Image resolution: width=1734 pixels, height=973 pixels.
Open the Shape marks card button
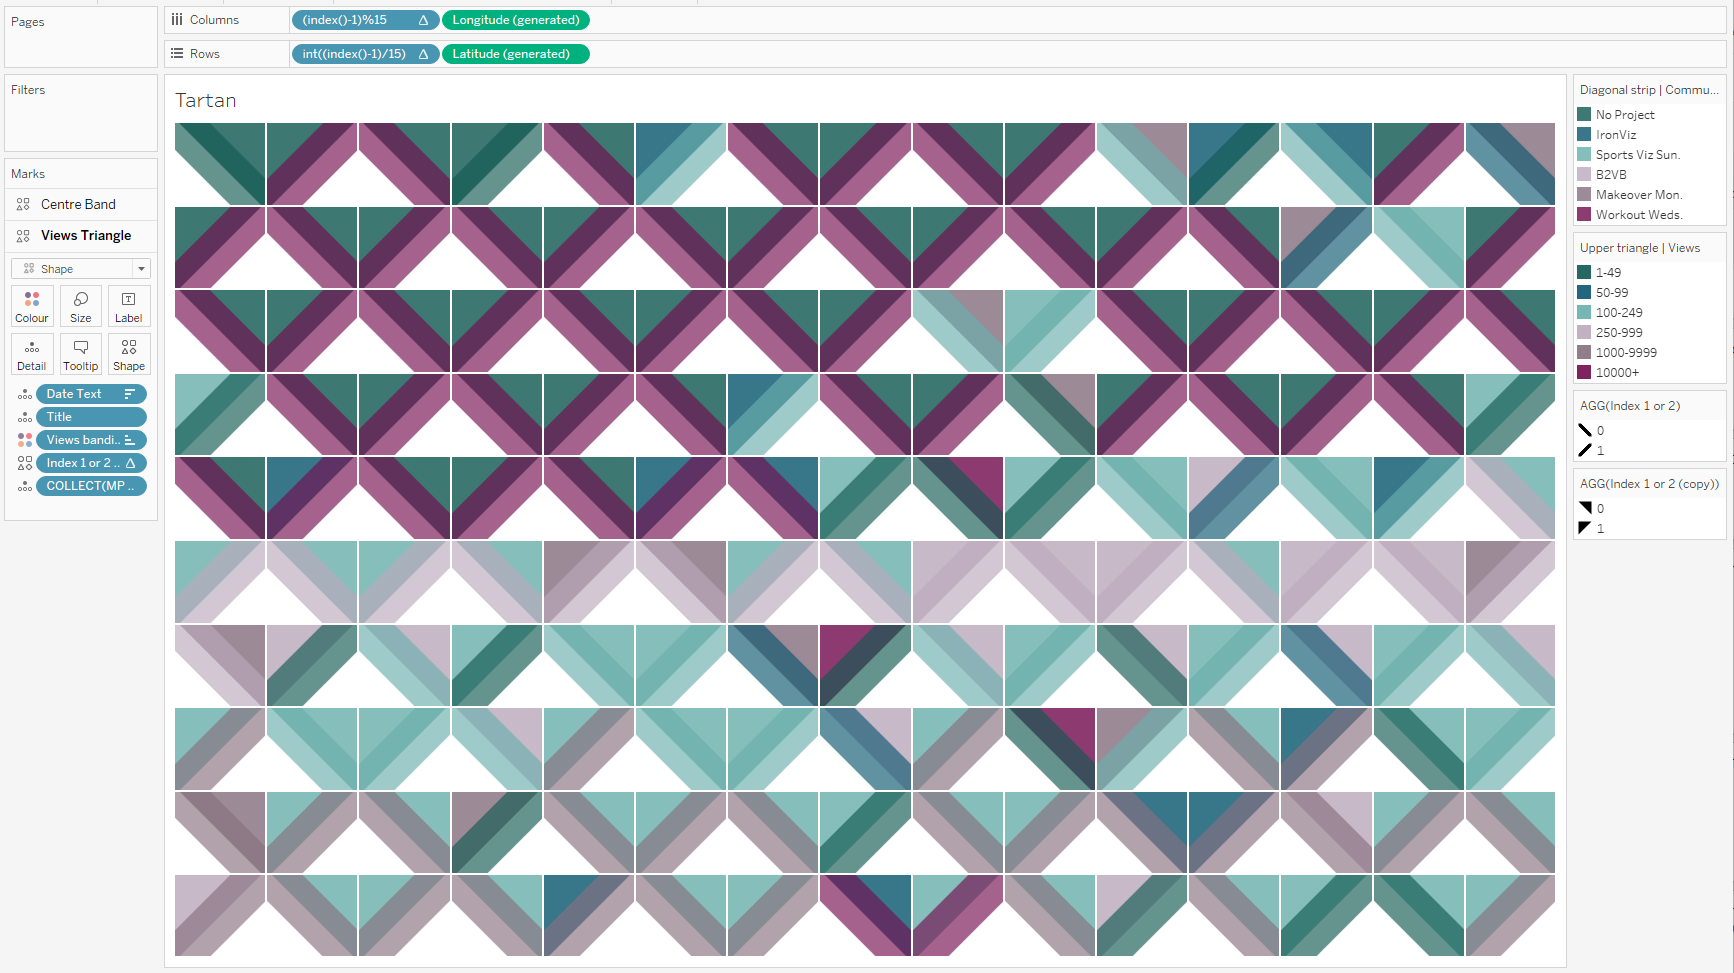[129, 354]
